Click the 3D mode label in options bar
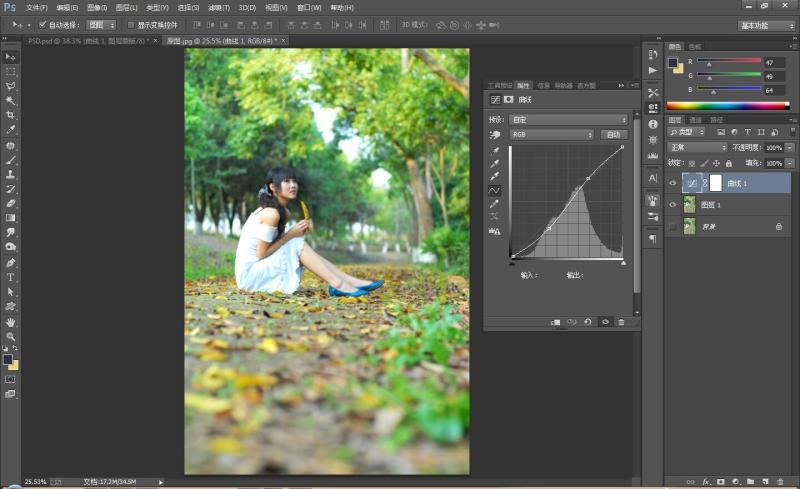This screenshot has width=800, height=489. pos(414,25)
